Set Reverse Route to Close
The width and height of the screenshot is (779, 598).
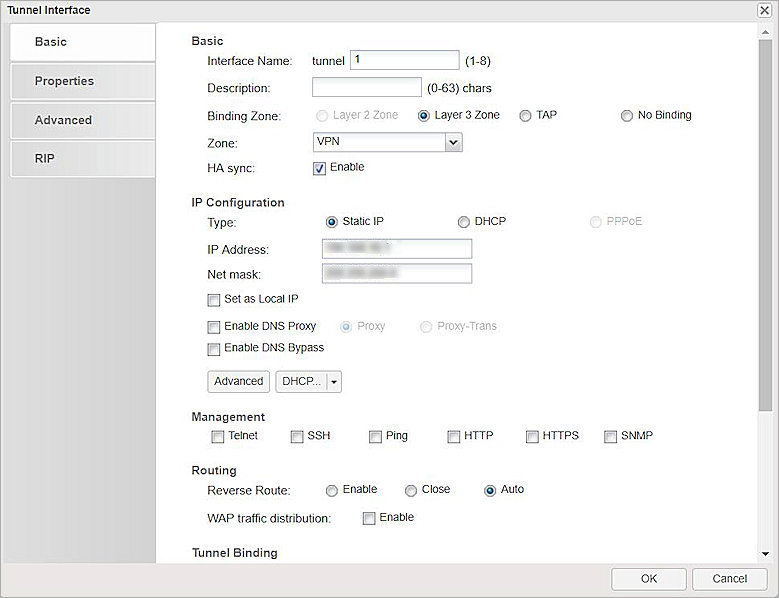411,490
